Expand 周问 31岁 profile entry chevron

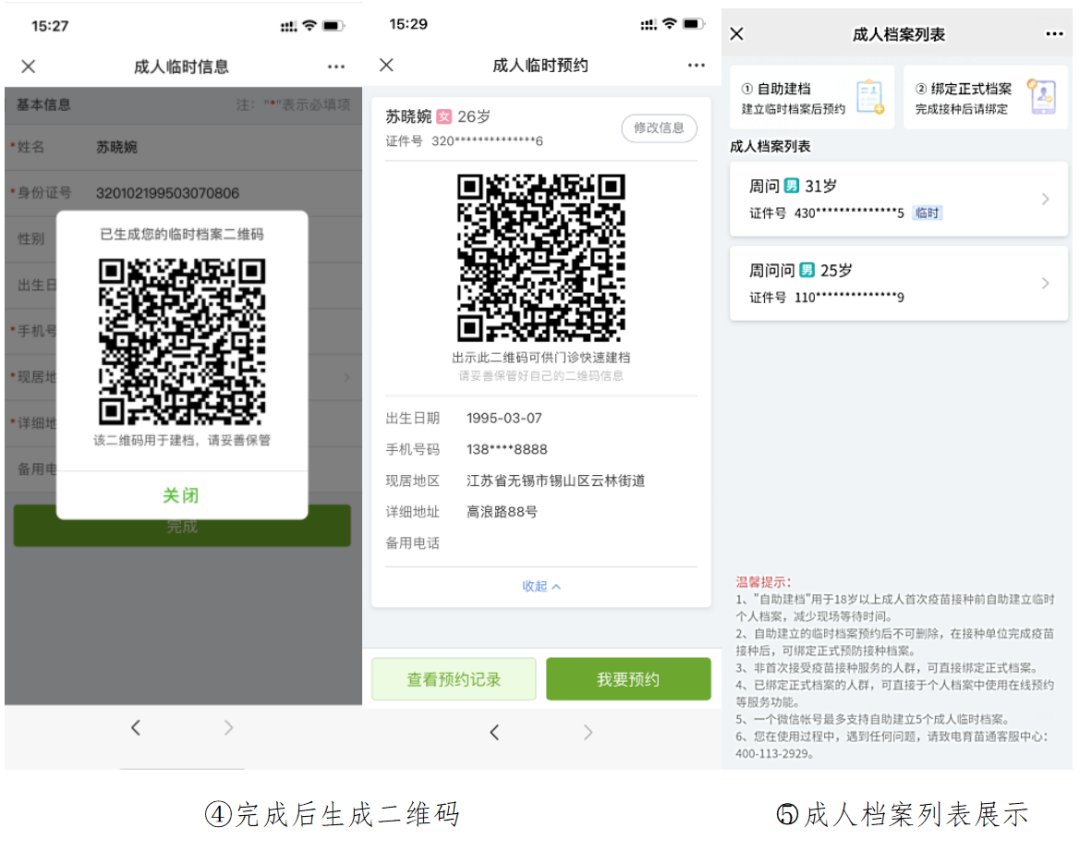click(x=1045, y=199)
